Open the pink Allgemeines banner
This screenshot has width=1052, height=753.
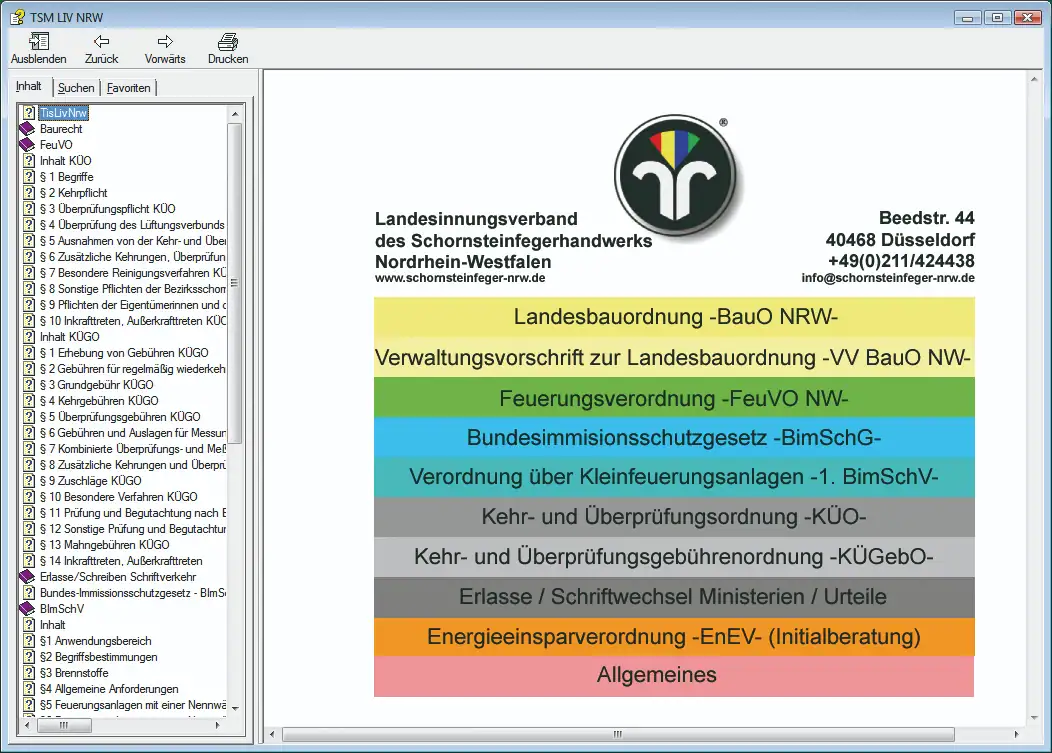674,676
